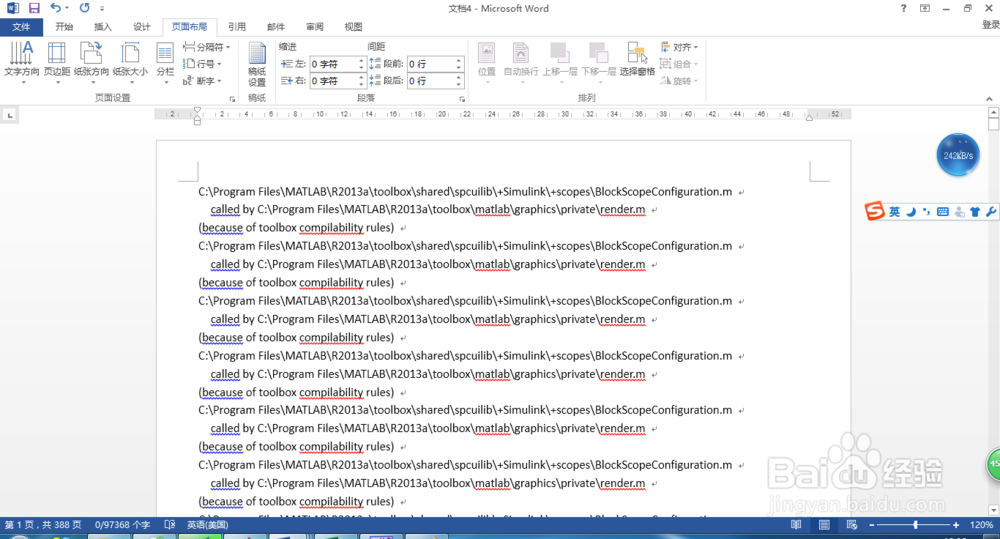Open the 分隔符 breaks dropdown
This screenshot has width=1000, height=539.
pos(207,47)
